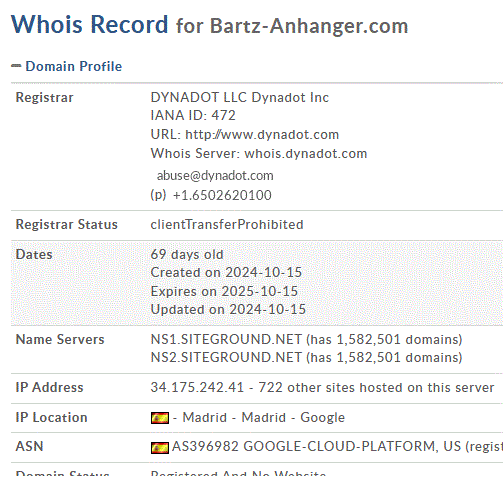The width and height of the screenshot is (504, 477).
Task: Click the 34.175.242.41 IP address
Action: click(197, 387)
